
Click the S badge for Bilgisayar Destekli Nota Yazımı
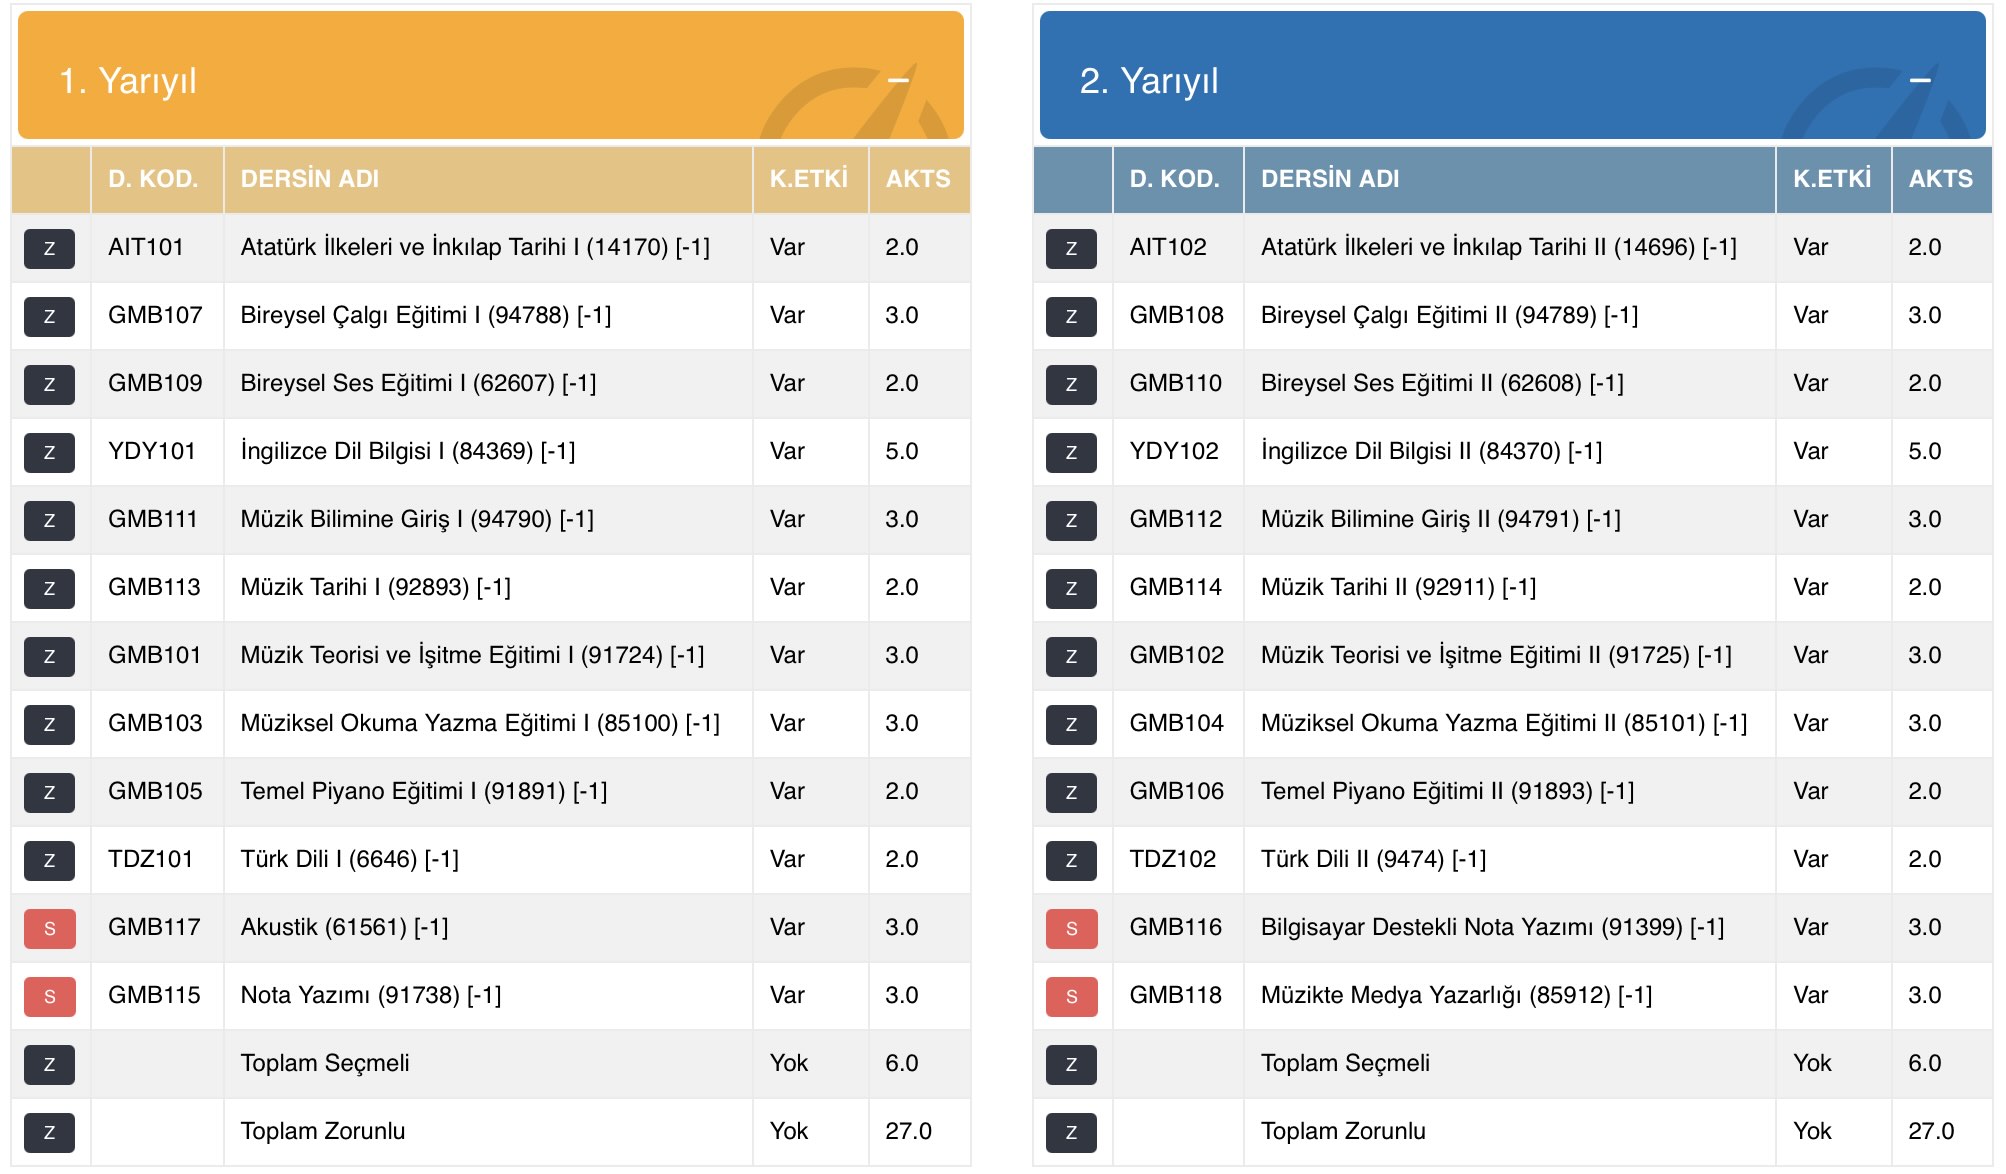coord(1071,929)
